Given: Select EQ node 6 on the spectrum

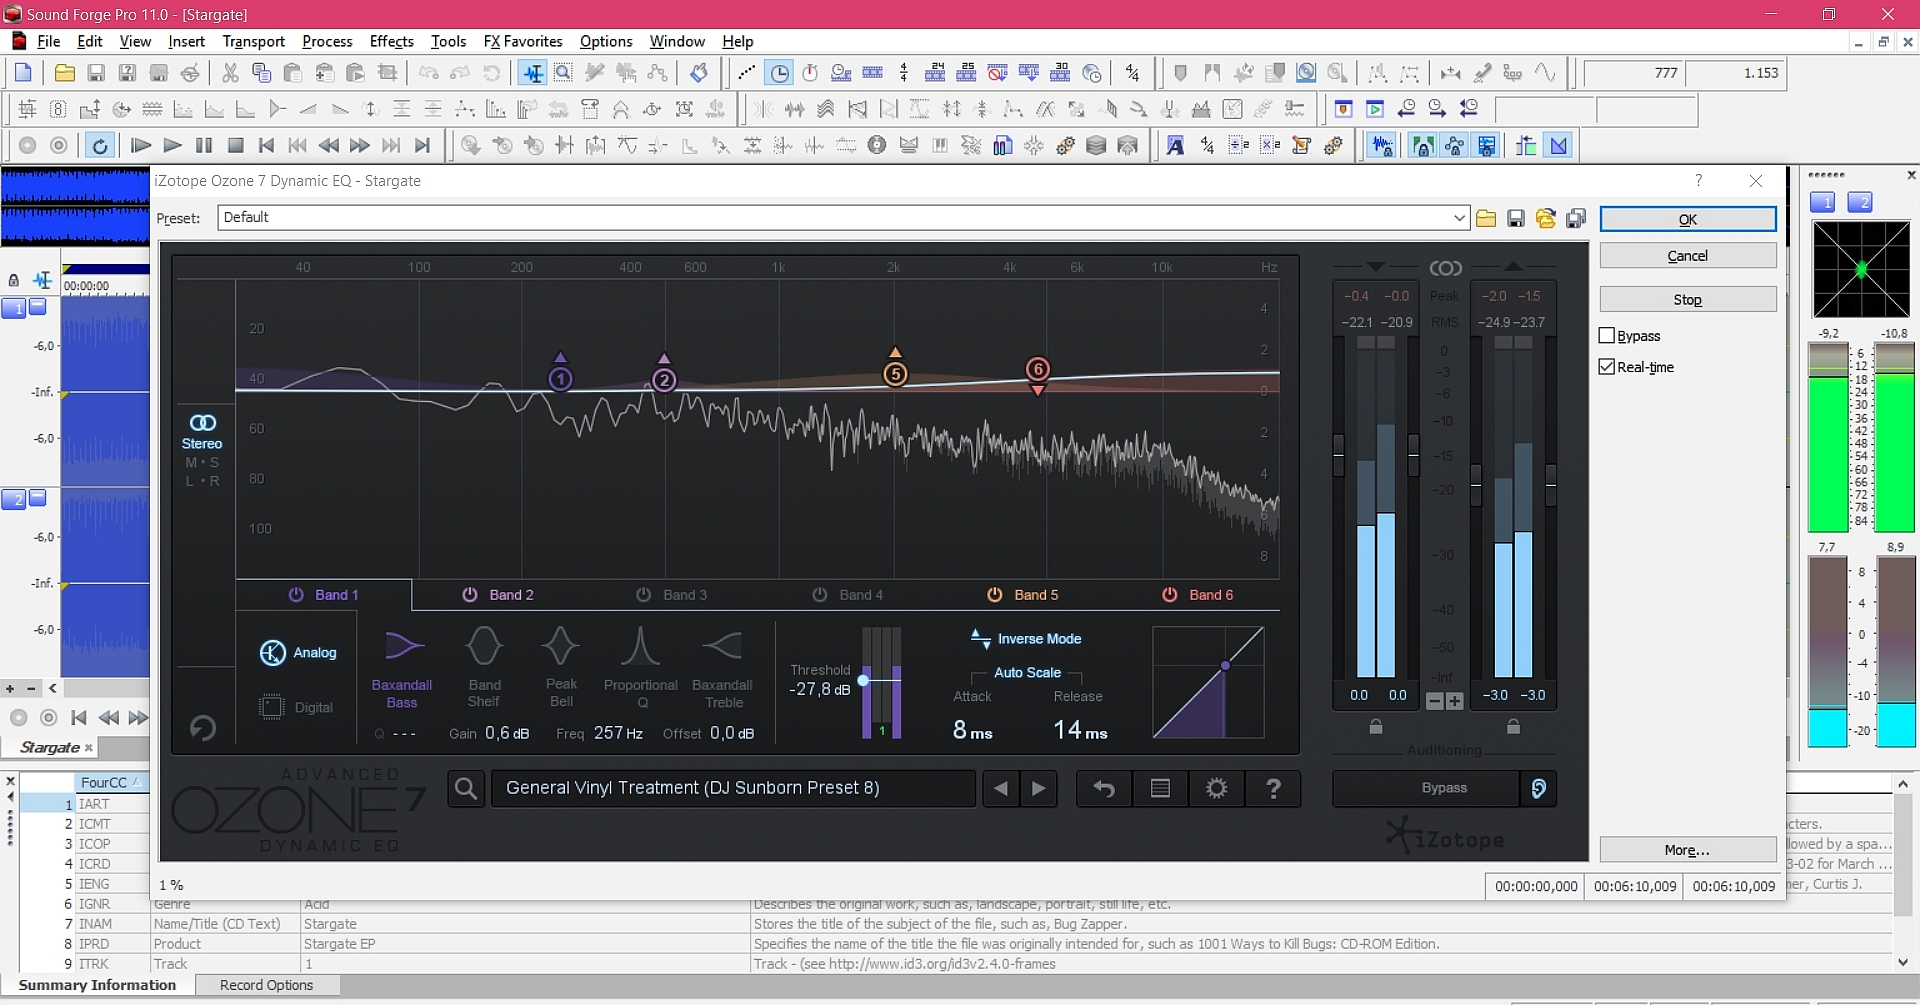Looking at the screenshot, I should click(x=1038, y=369).
